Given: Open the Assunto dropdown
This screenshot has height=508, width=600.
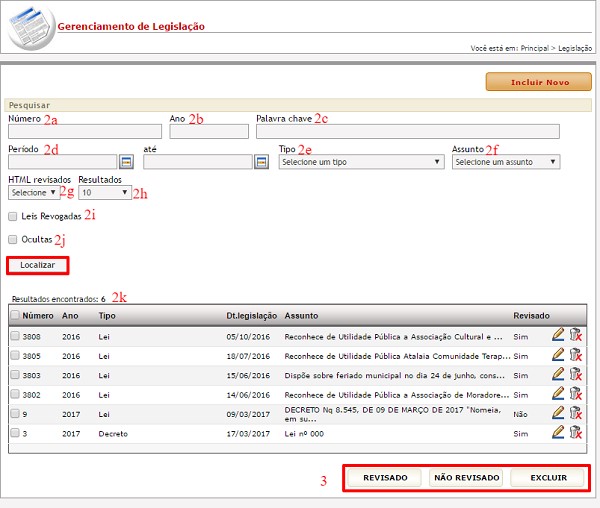Looking at the screenshot, I should pyautogui.click(x=506, y=162).
